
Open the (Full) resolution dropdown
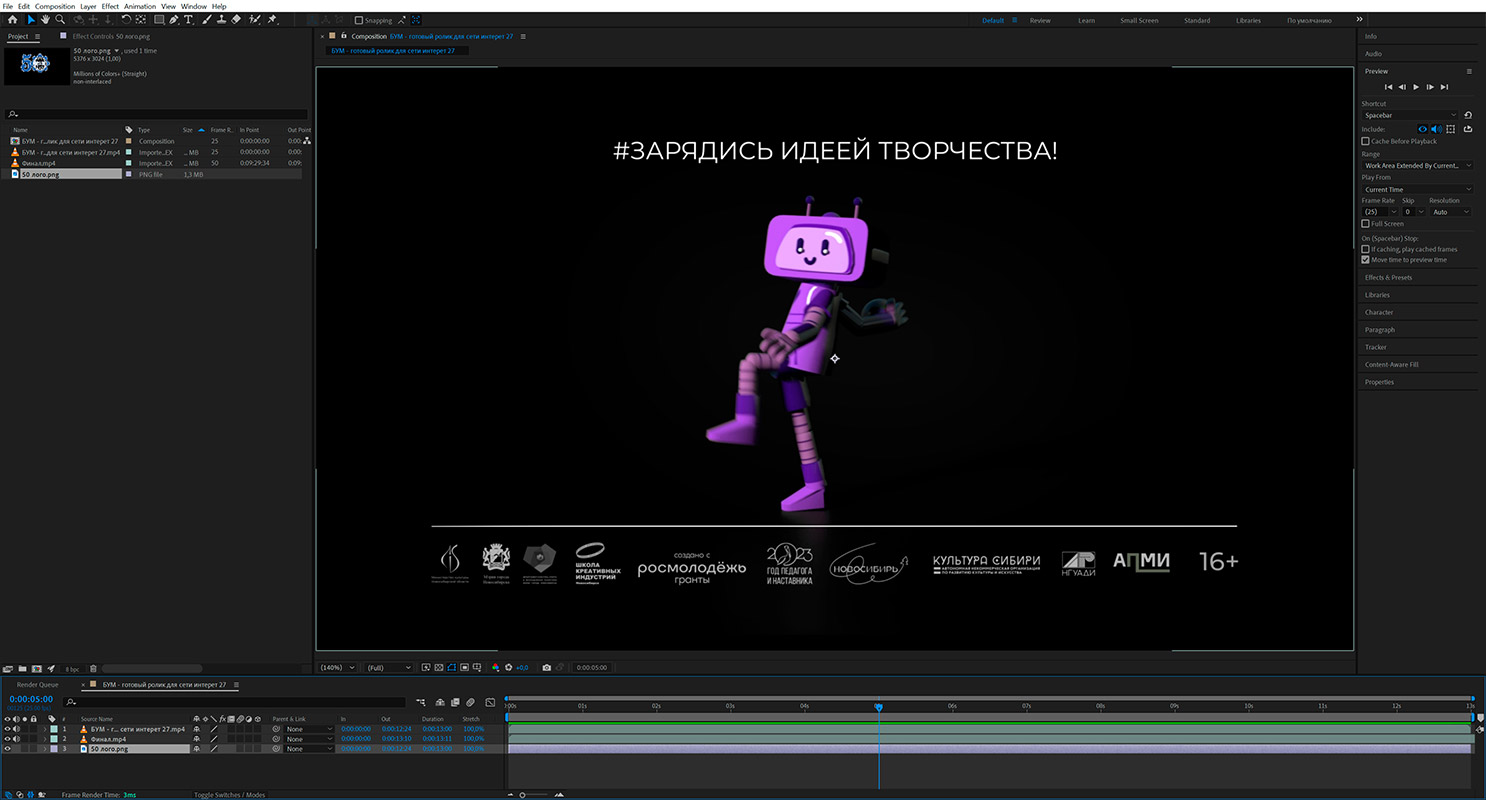pyautogui.click(x=388, y=668)
